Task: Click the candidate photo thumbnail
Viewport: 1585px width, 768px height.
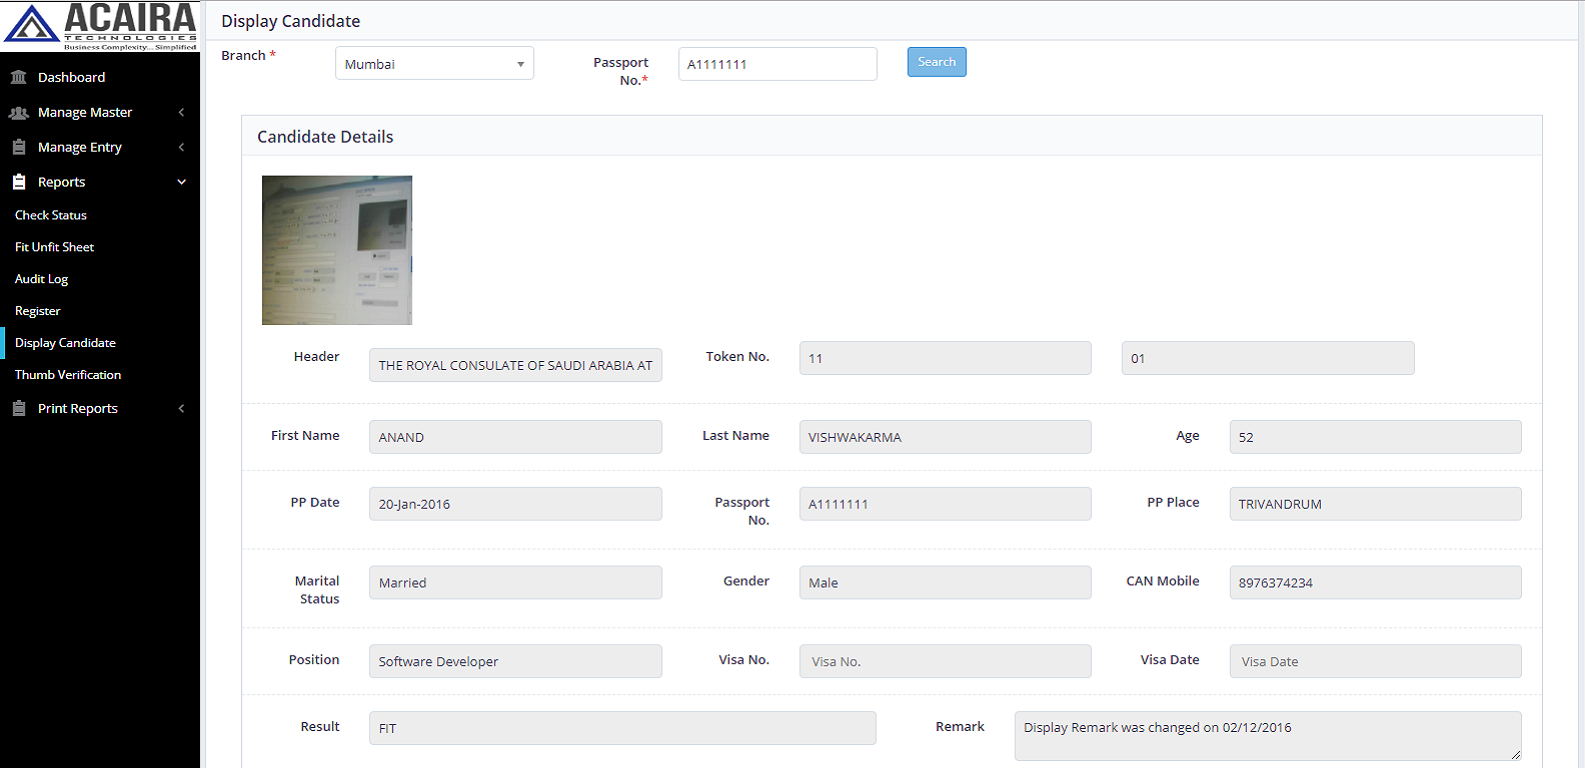Action: 337,250
